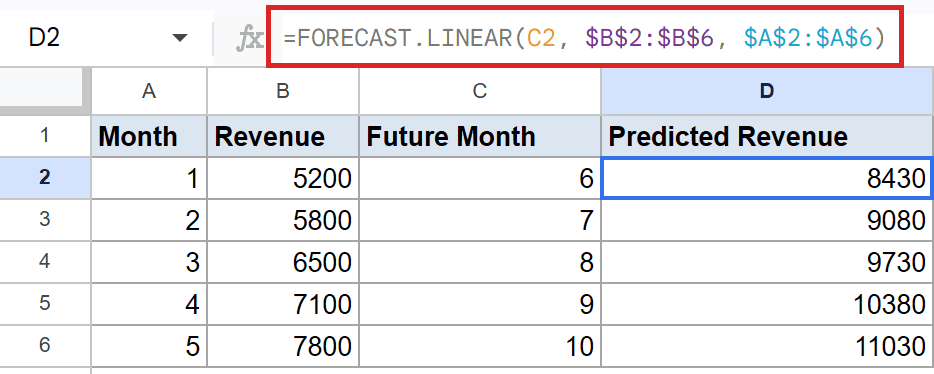The height and width of the screenshot is (374, 934).
Task: Select Predicted Revenue cell with 9080
Action: tap(767, 220)
